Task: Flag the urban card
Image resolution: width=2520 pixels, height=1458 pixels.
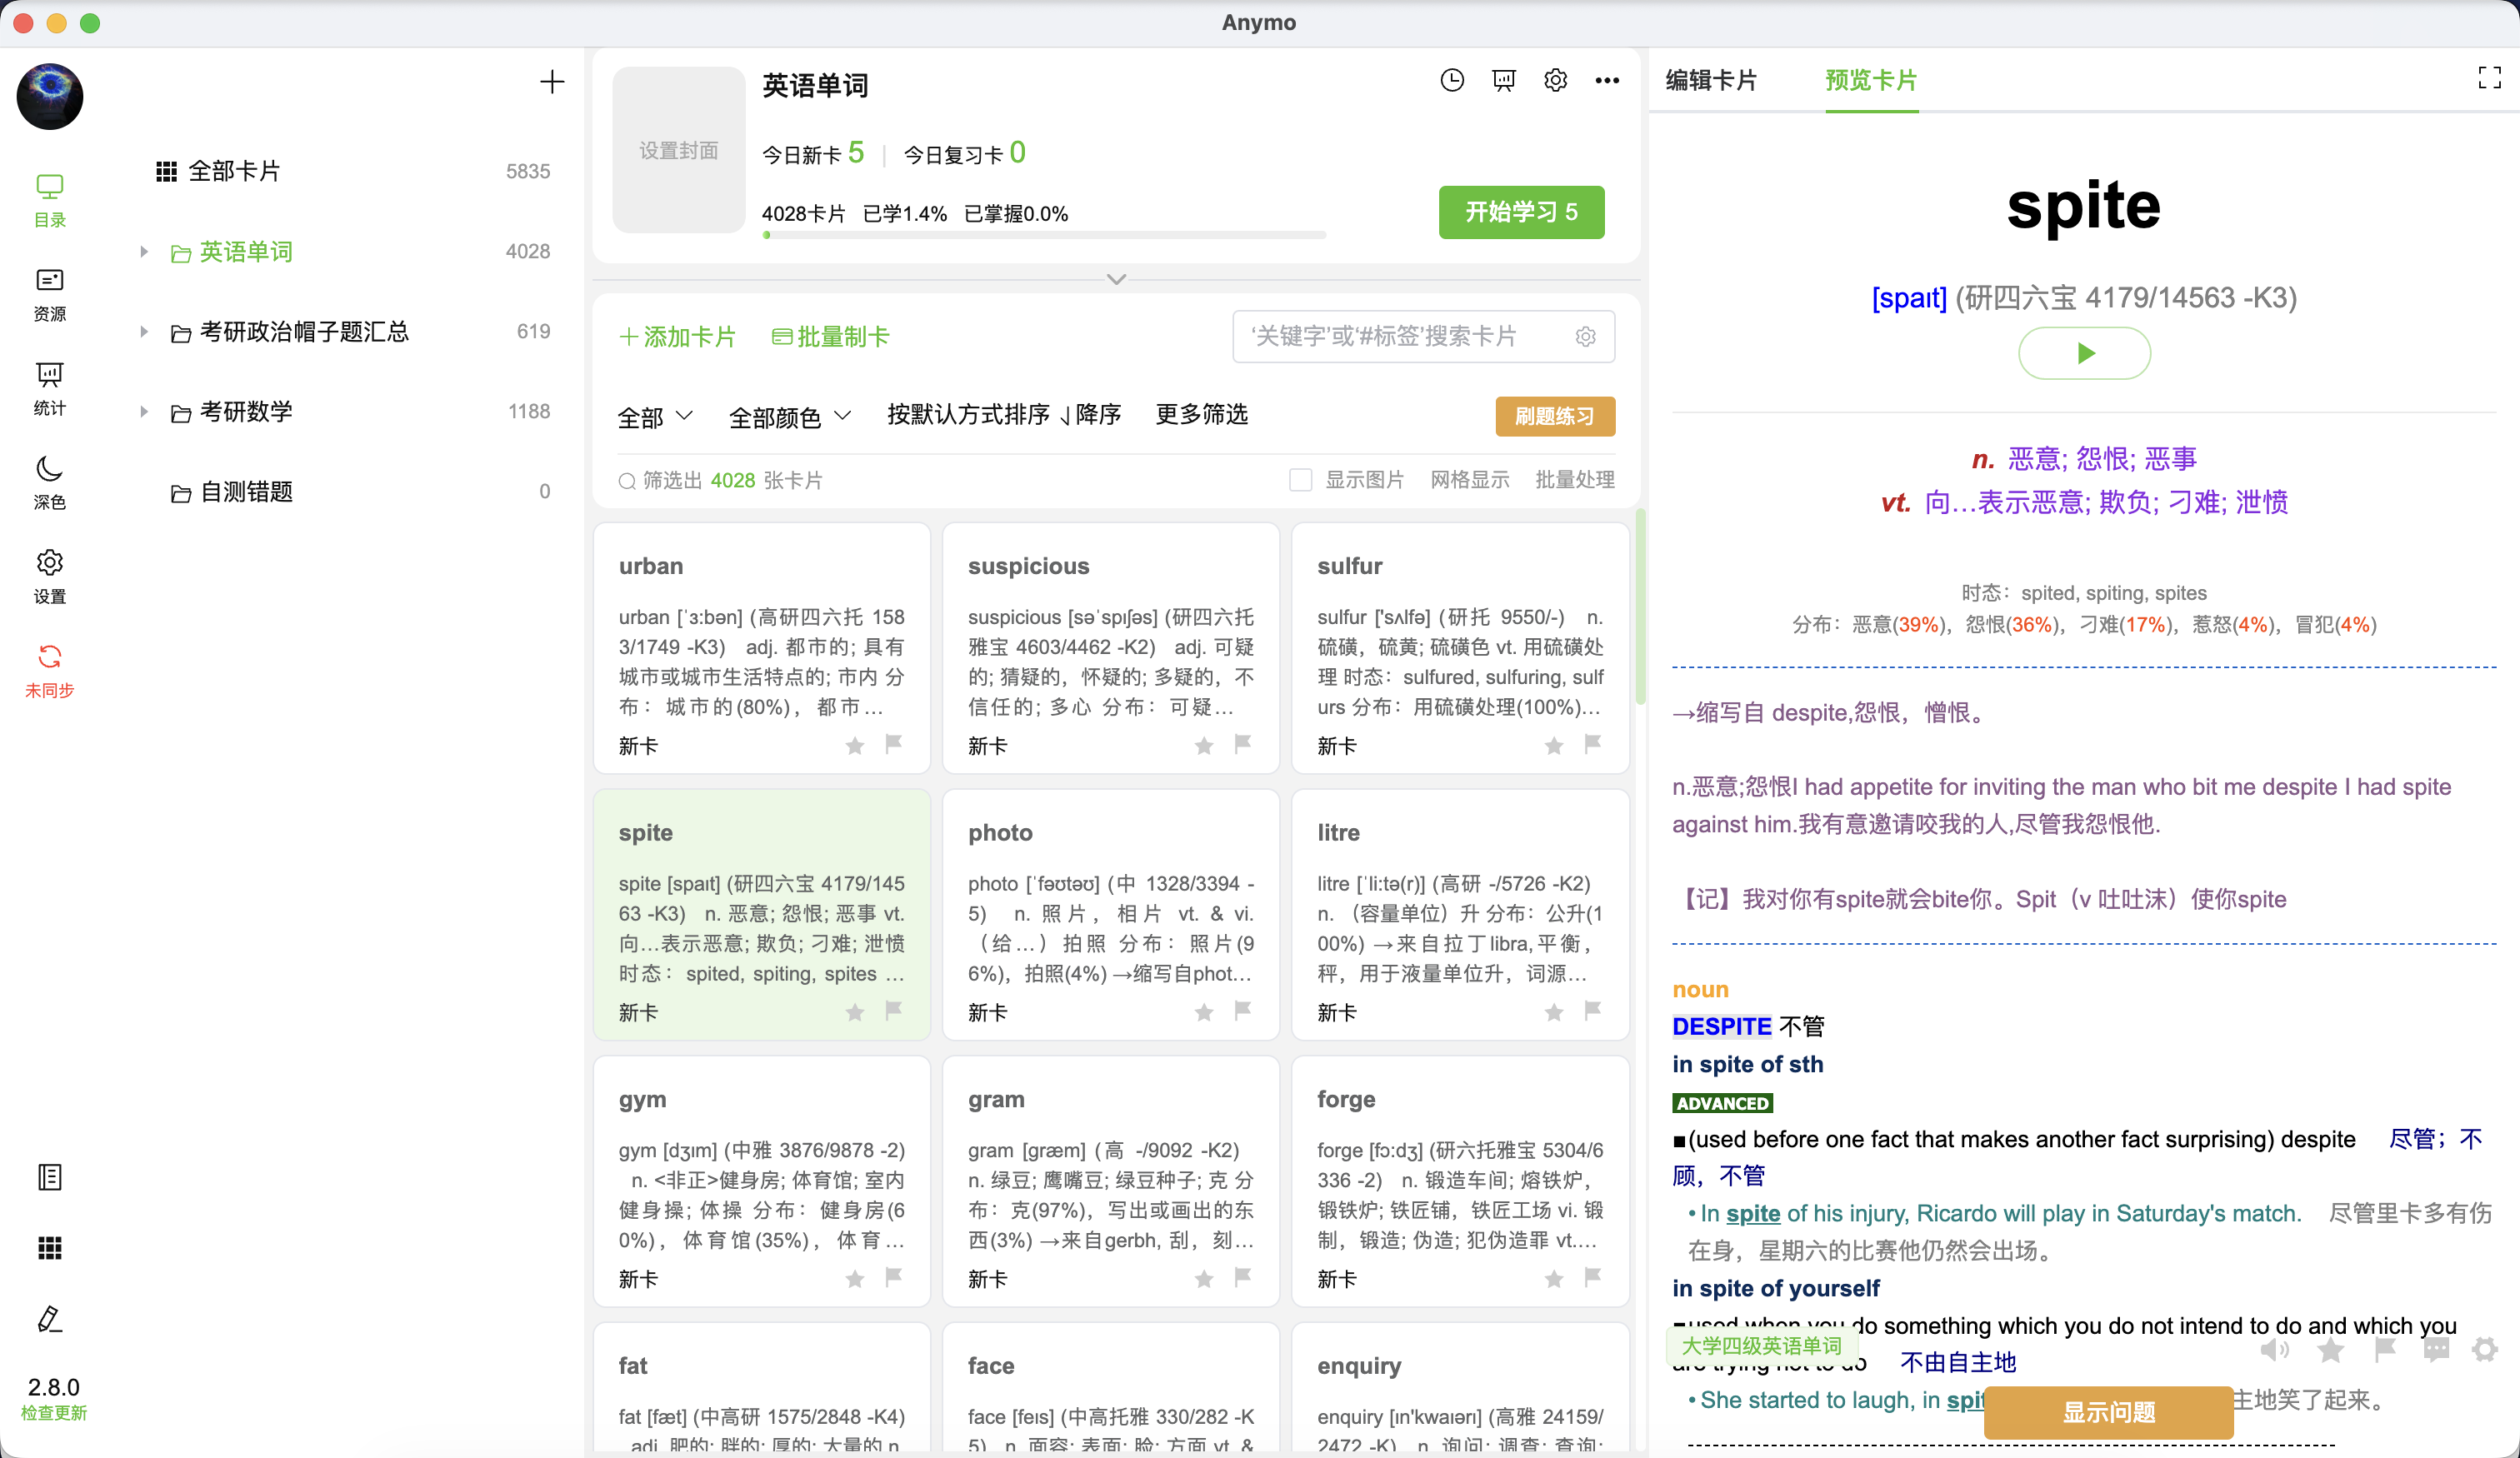Action: (x=894, y=744)
